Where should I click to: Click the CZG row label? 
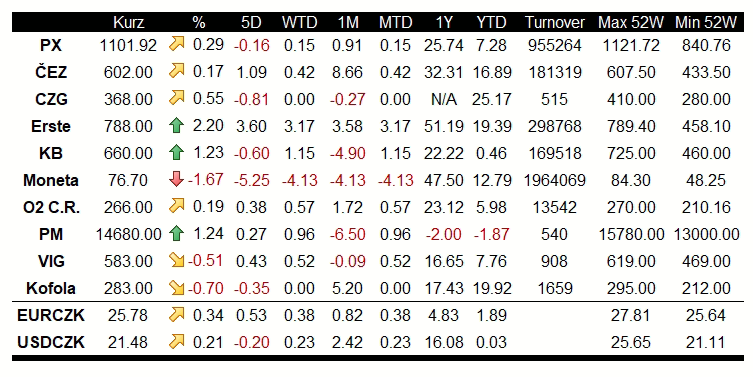(x=51, y=99)
